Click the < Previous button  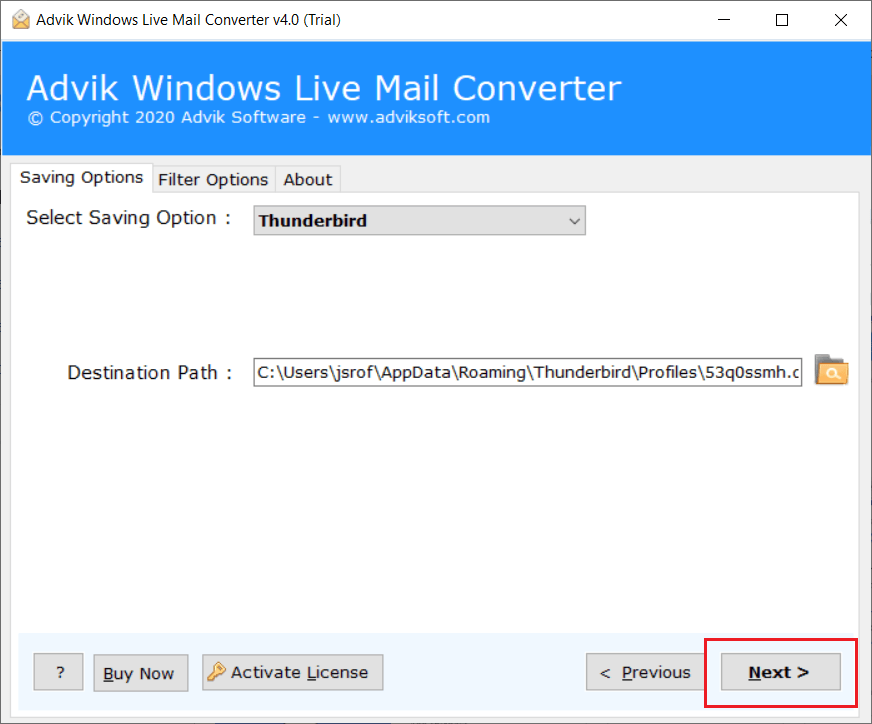(646, 672)
